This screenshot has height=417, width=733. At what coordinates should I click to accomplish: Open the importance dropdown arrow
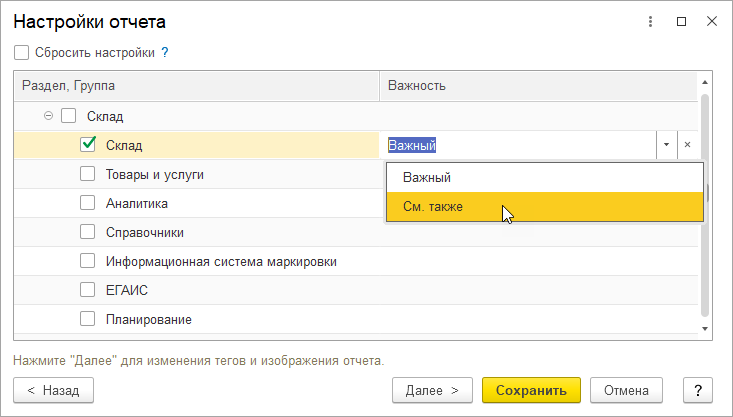click(666, 145)
